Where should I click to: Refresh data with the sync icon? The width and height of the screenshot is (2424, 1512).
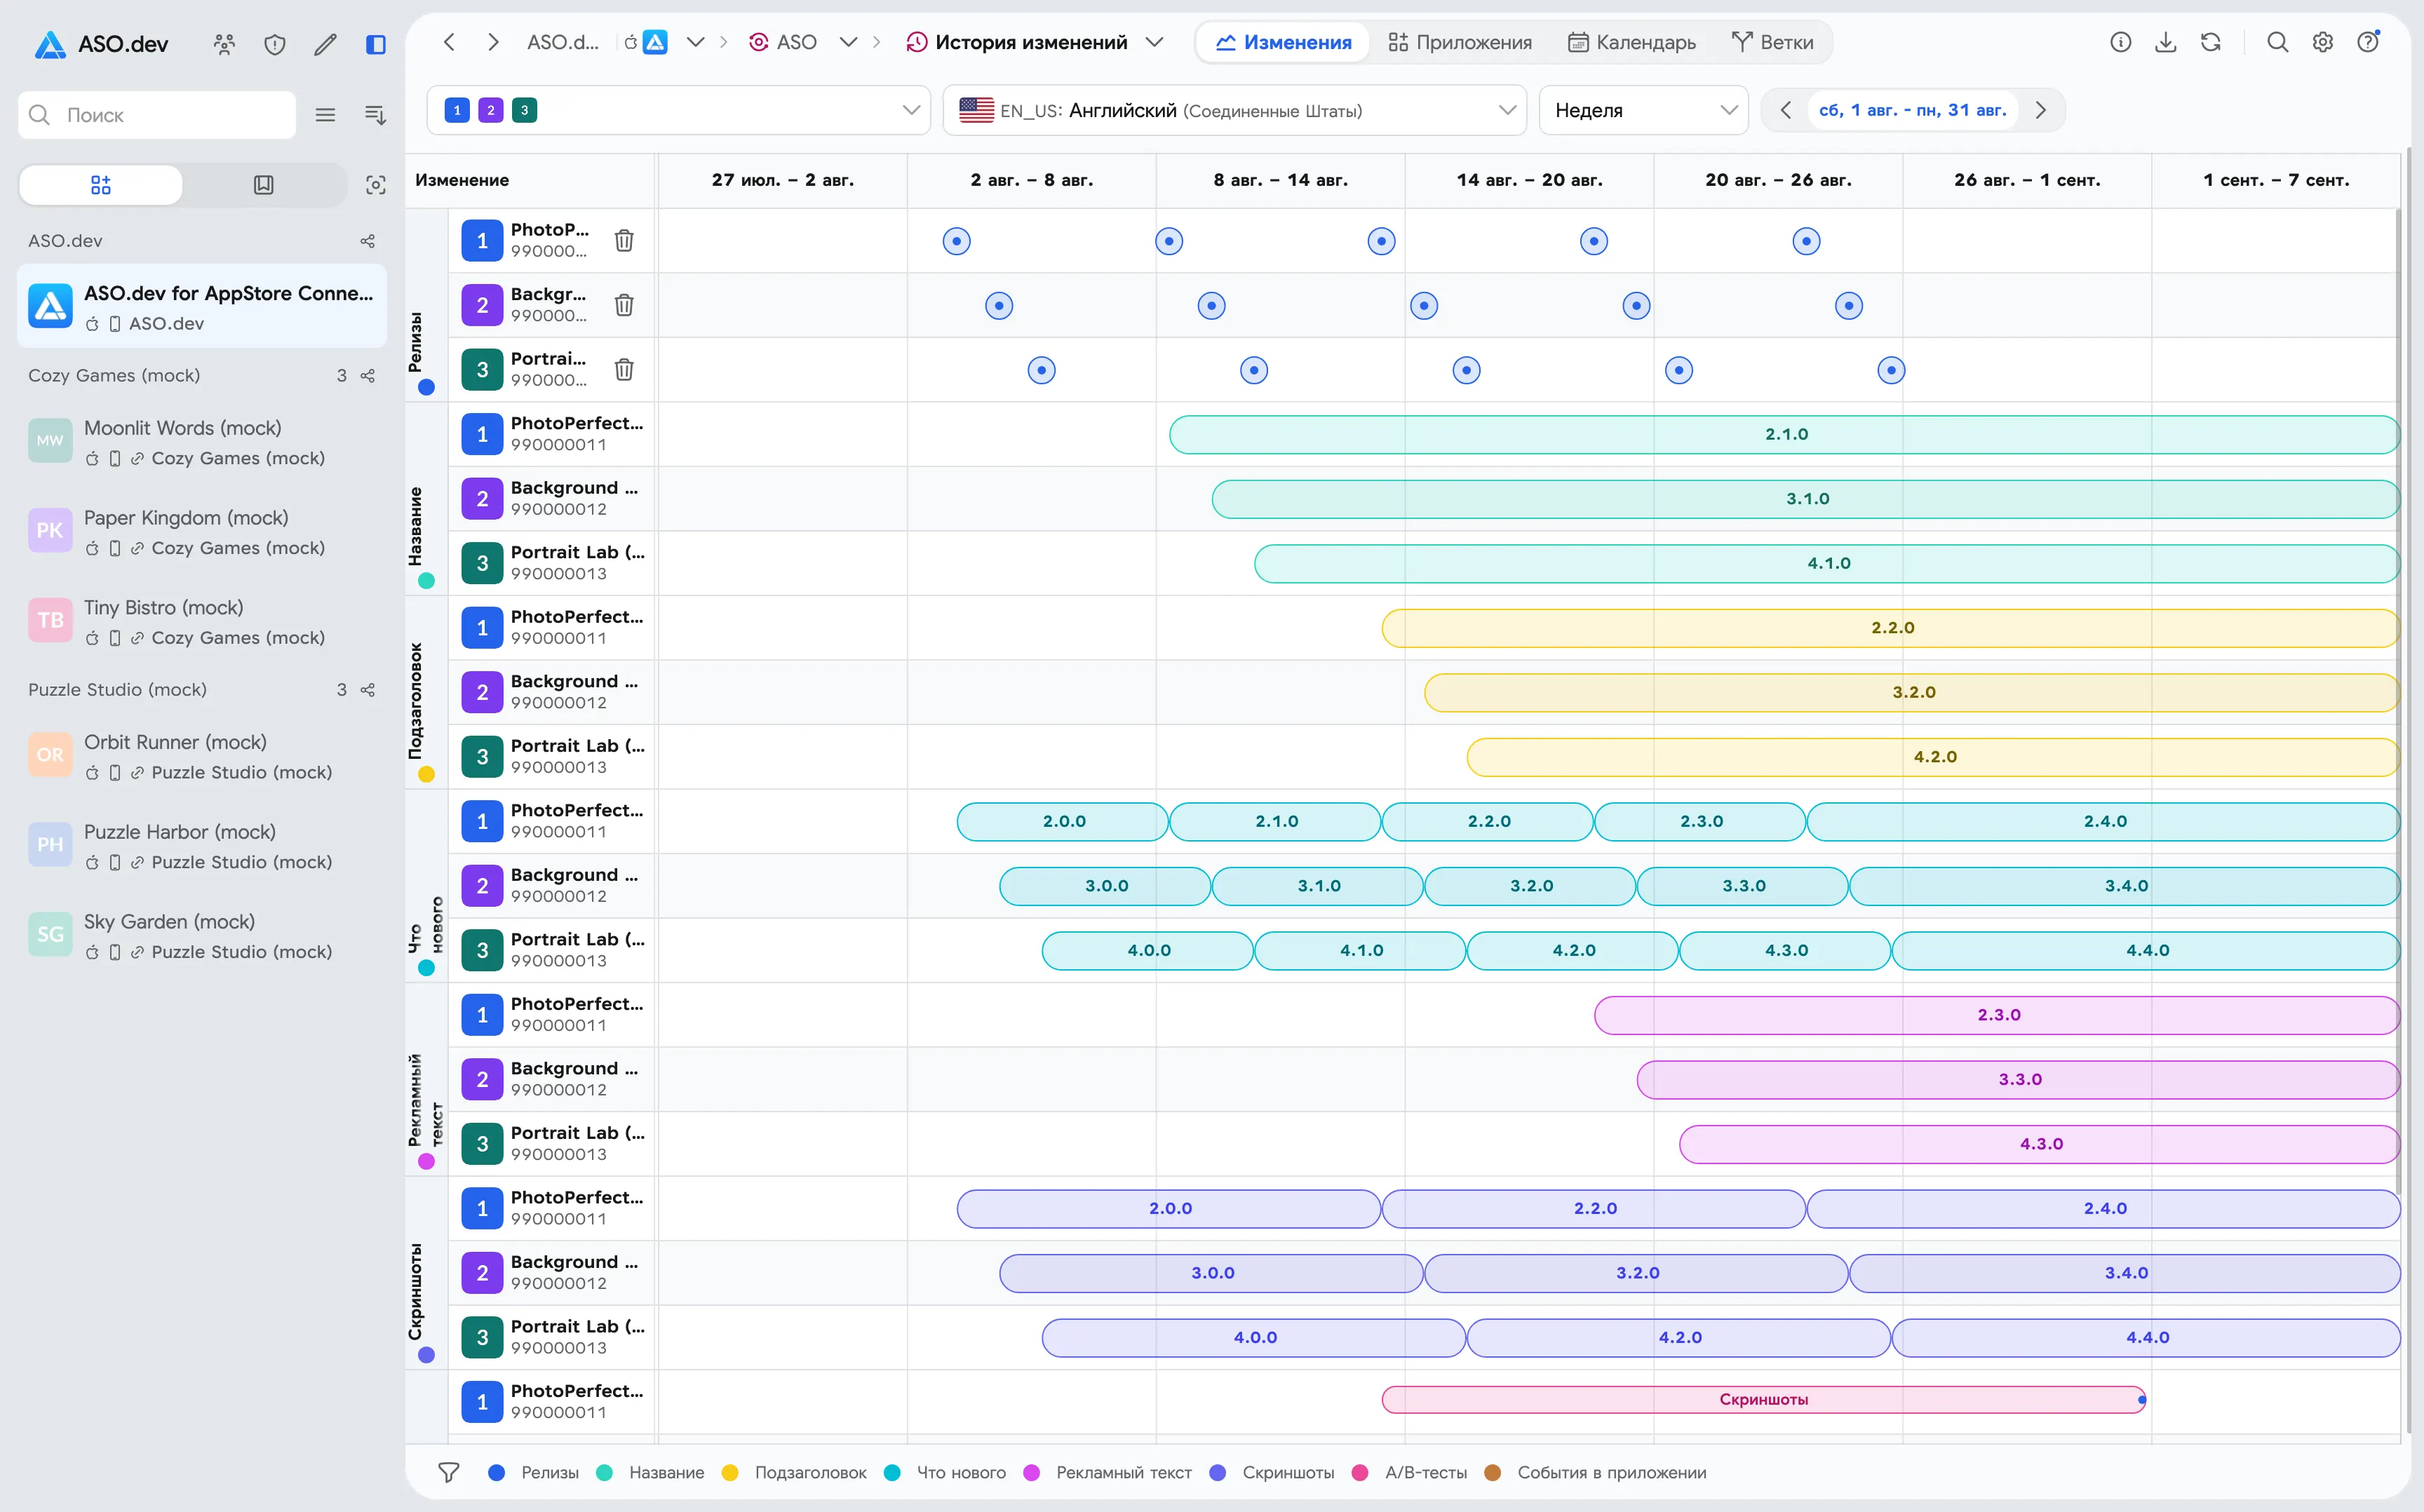(x=2211, y=42)
